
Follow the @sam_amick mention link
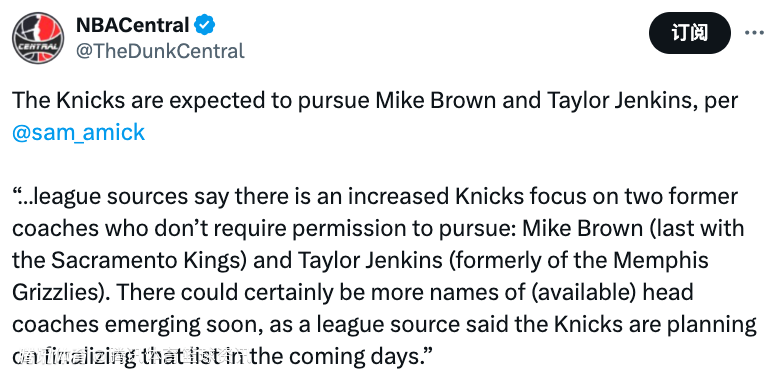[78, 132]
